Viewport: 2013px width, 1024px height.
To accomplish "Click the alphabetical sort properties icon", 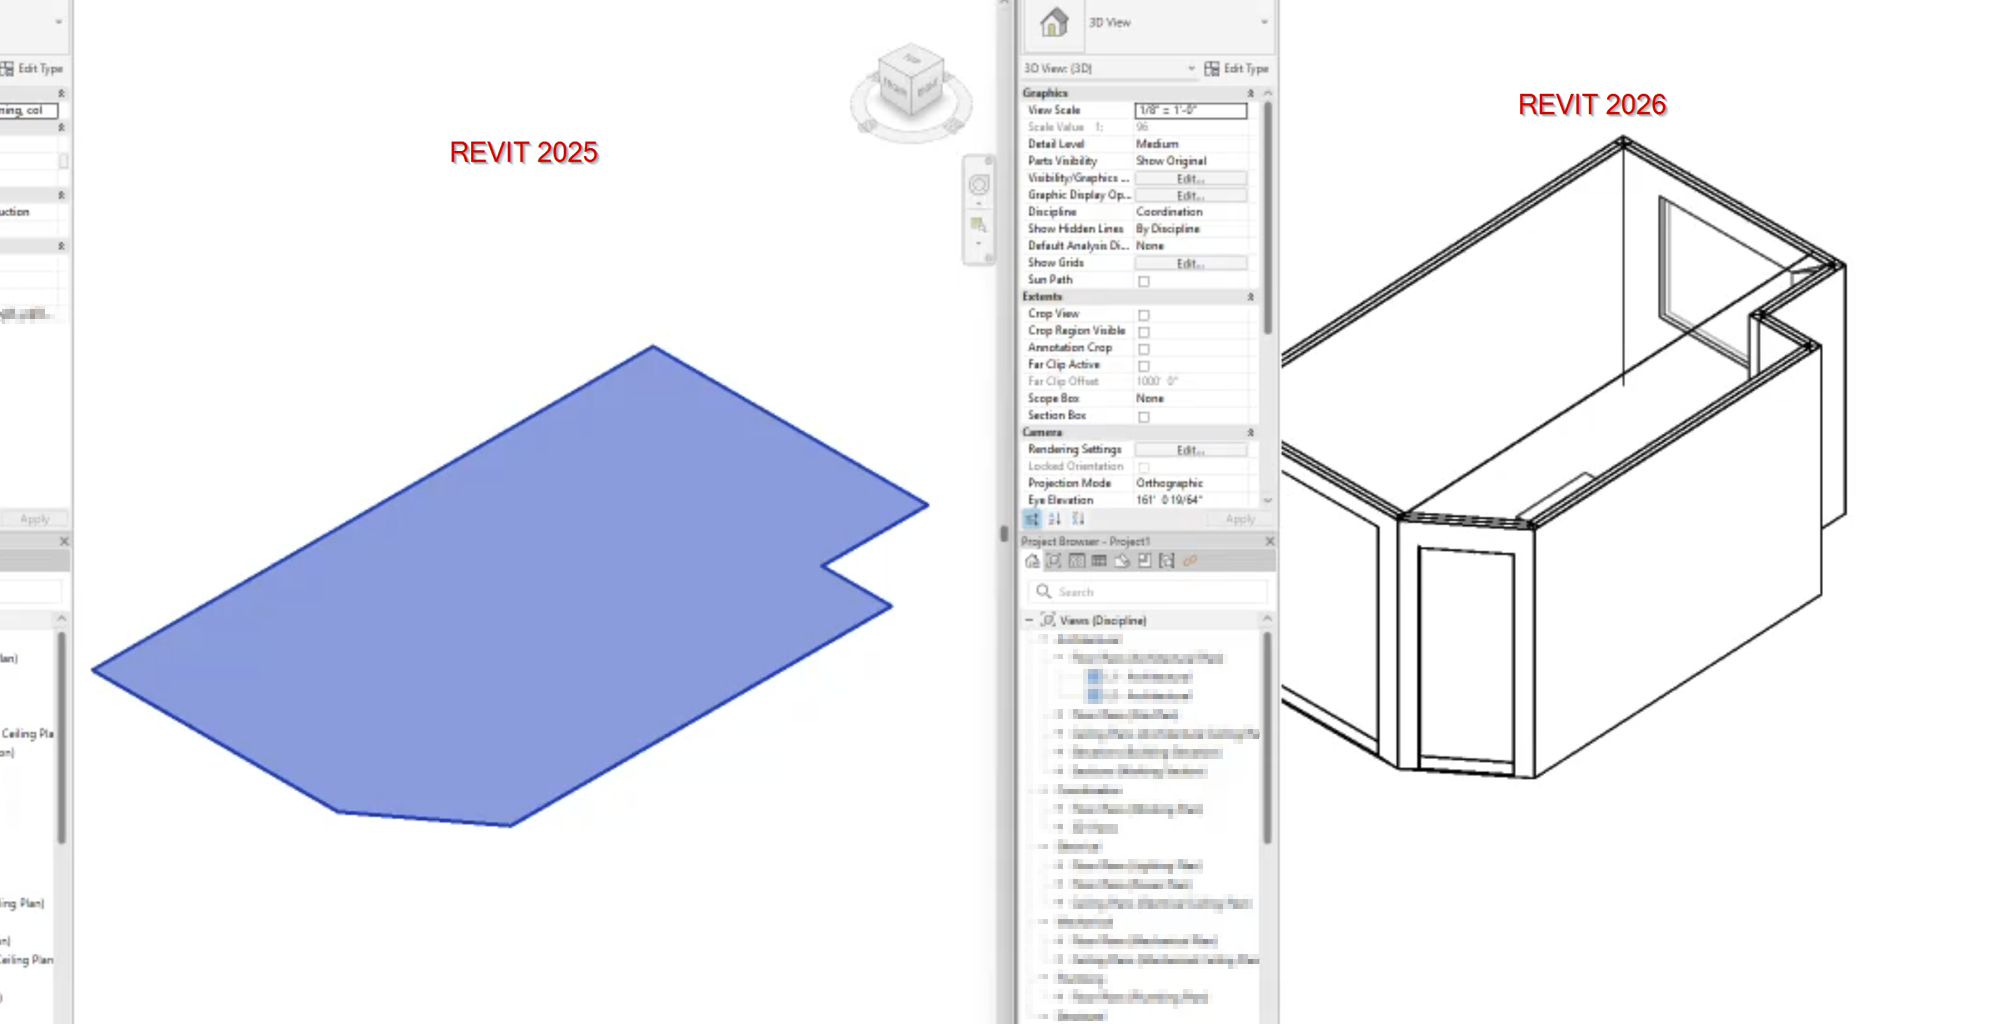I will 1055,519.
